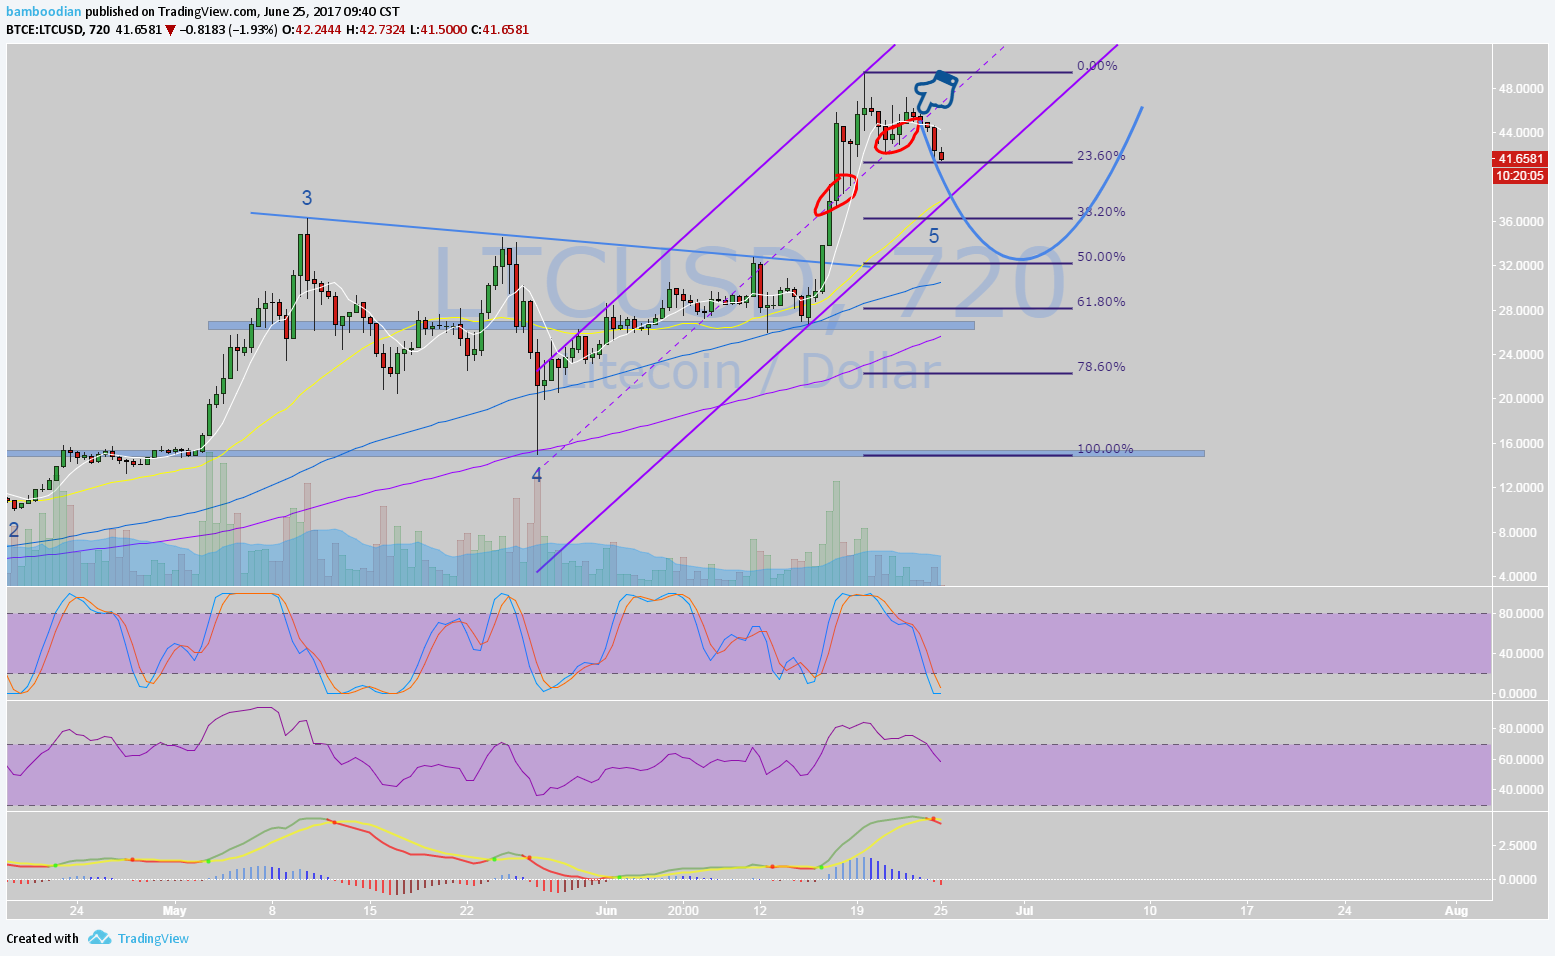Select the Jul date on time axis

1024,911
